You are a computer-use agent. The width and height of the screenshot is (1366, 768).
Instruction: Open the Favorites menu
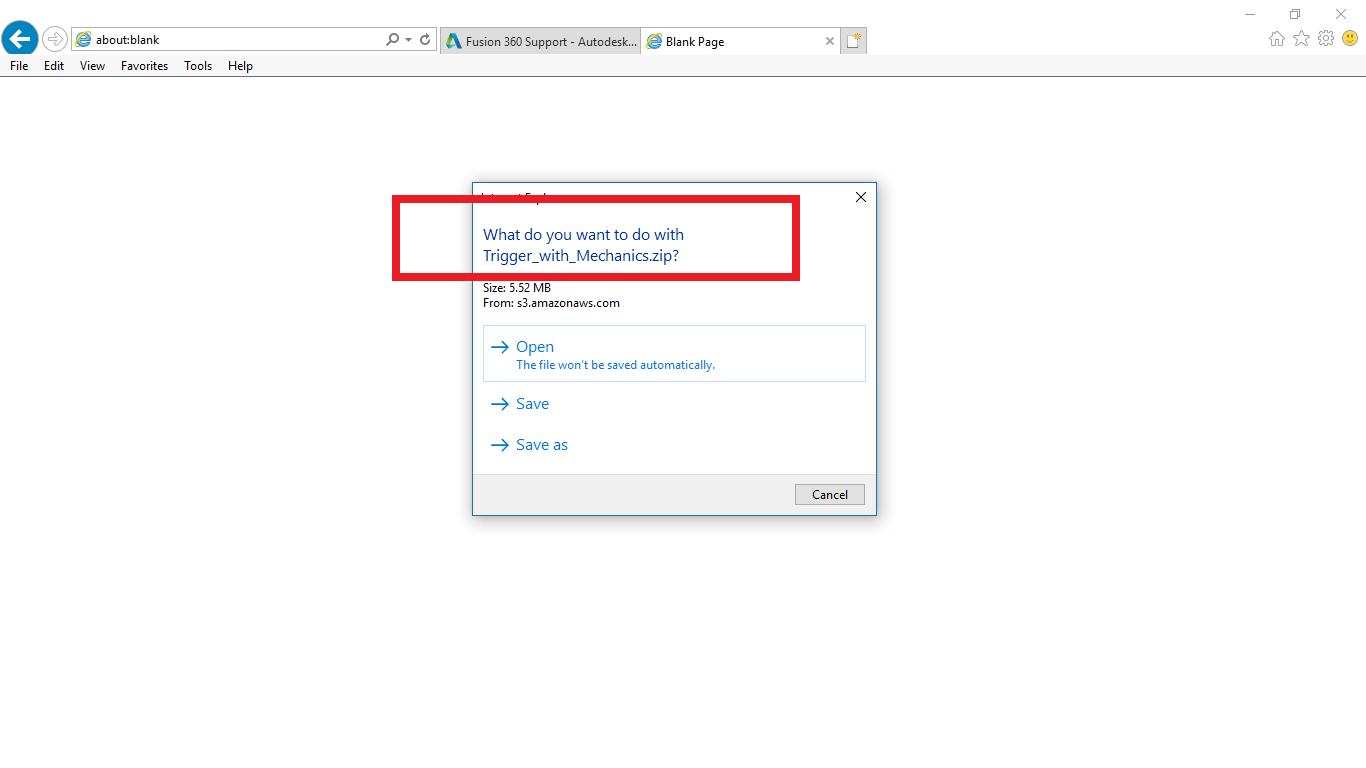(144, 66)
